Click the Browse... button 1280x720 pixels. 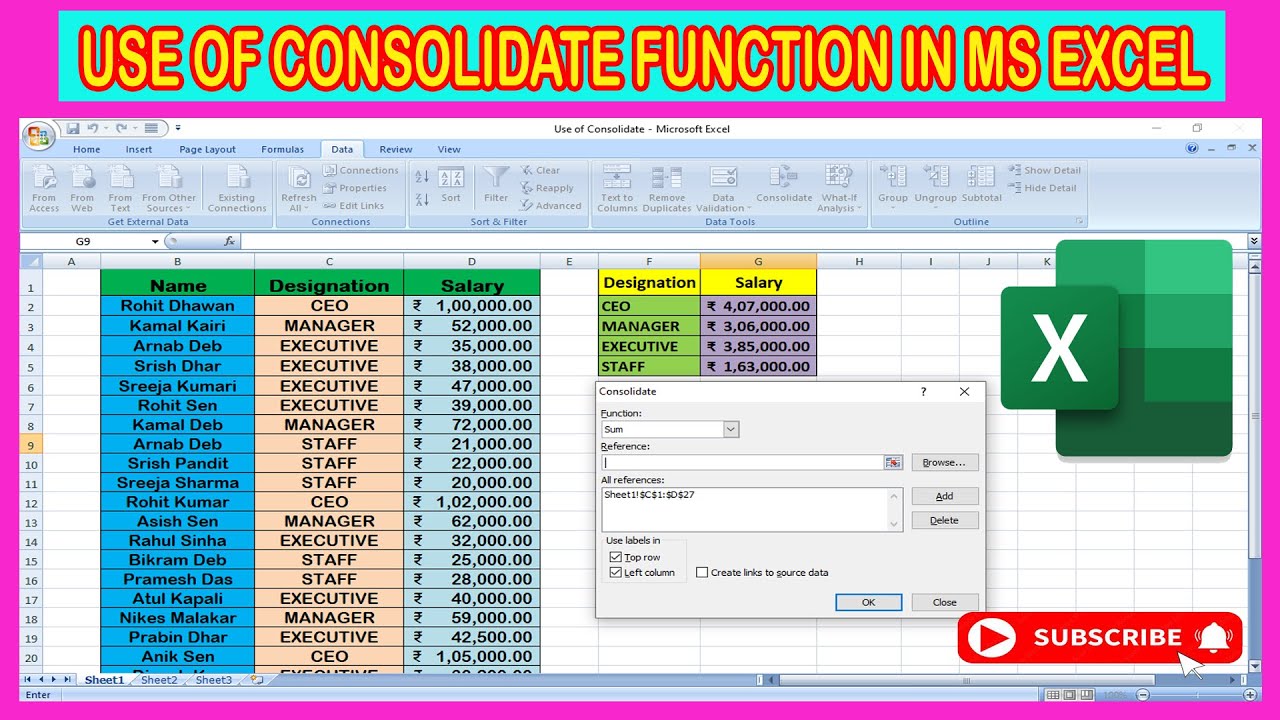click(944, 462)
